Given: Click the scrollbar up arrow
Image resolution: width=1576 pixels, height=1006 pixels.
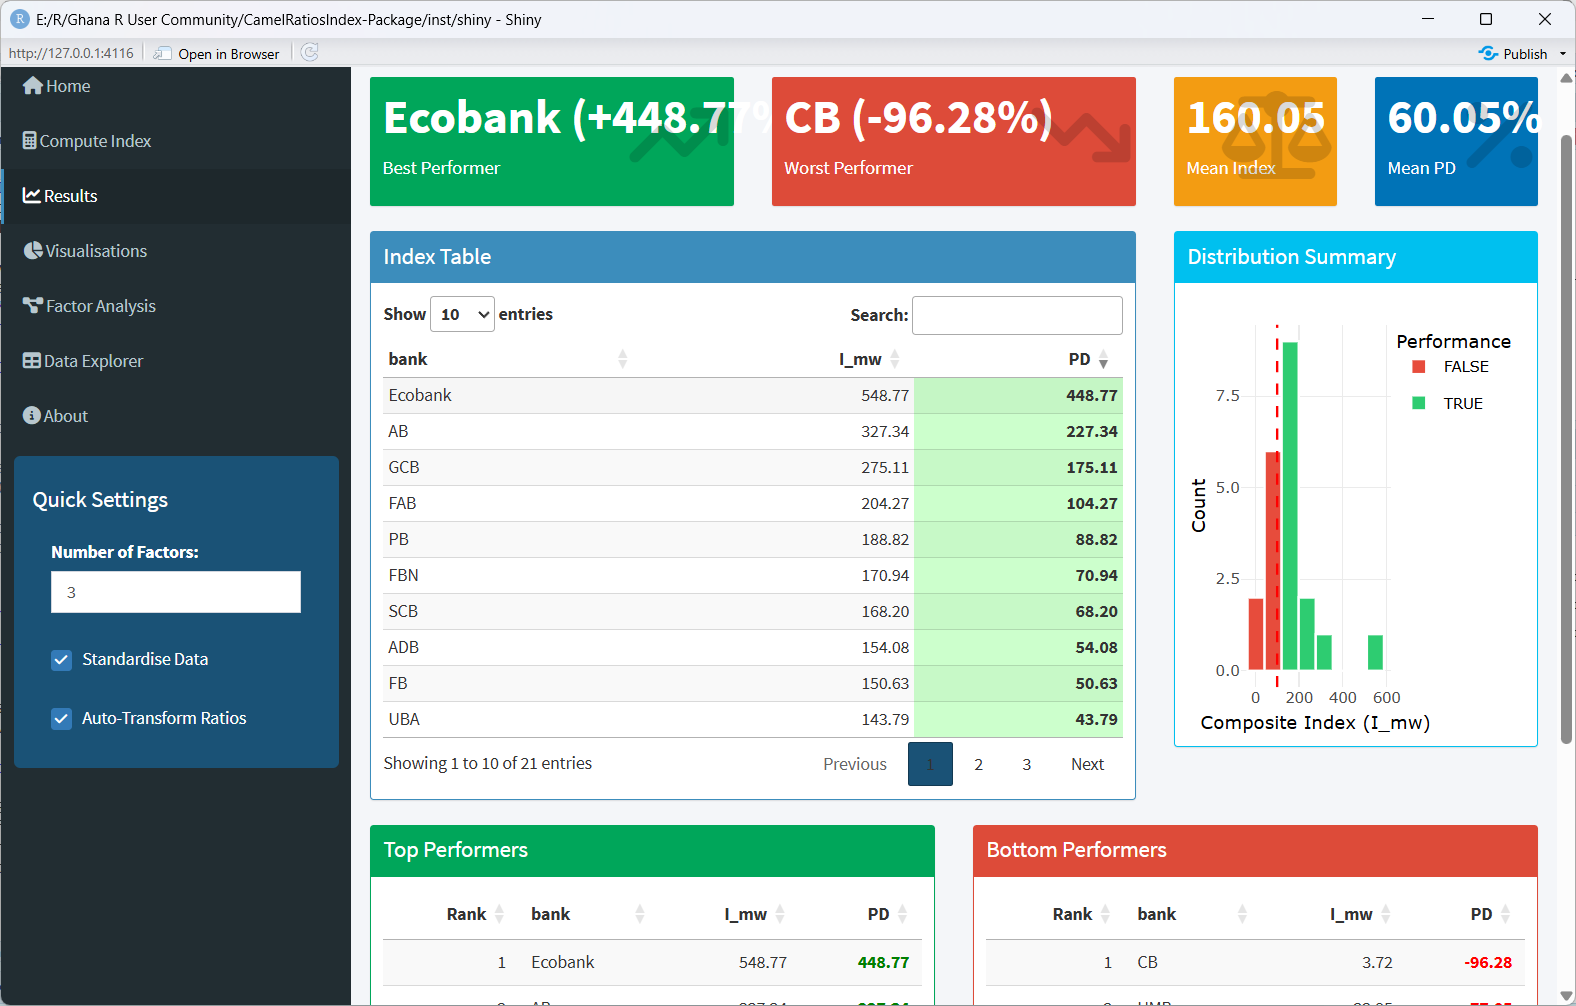Looking at the screenshot, I should click(x=1566, y=77).
